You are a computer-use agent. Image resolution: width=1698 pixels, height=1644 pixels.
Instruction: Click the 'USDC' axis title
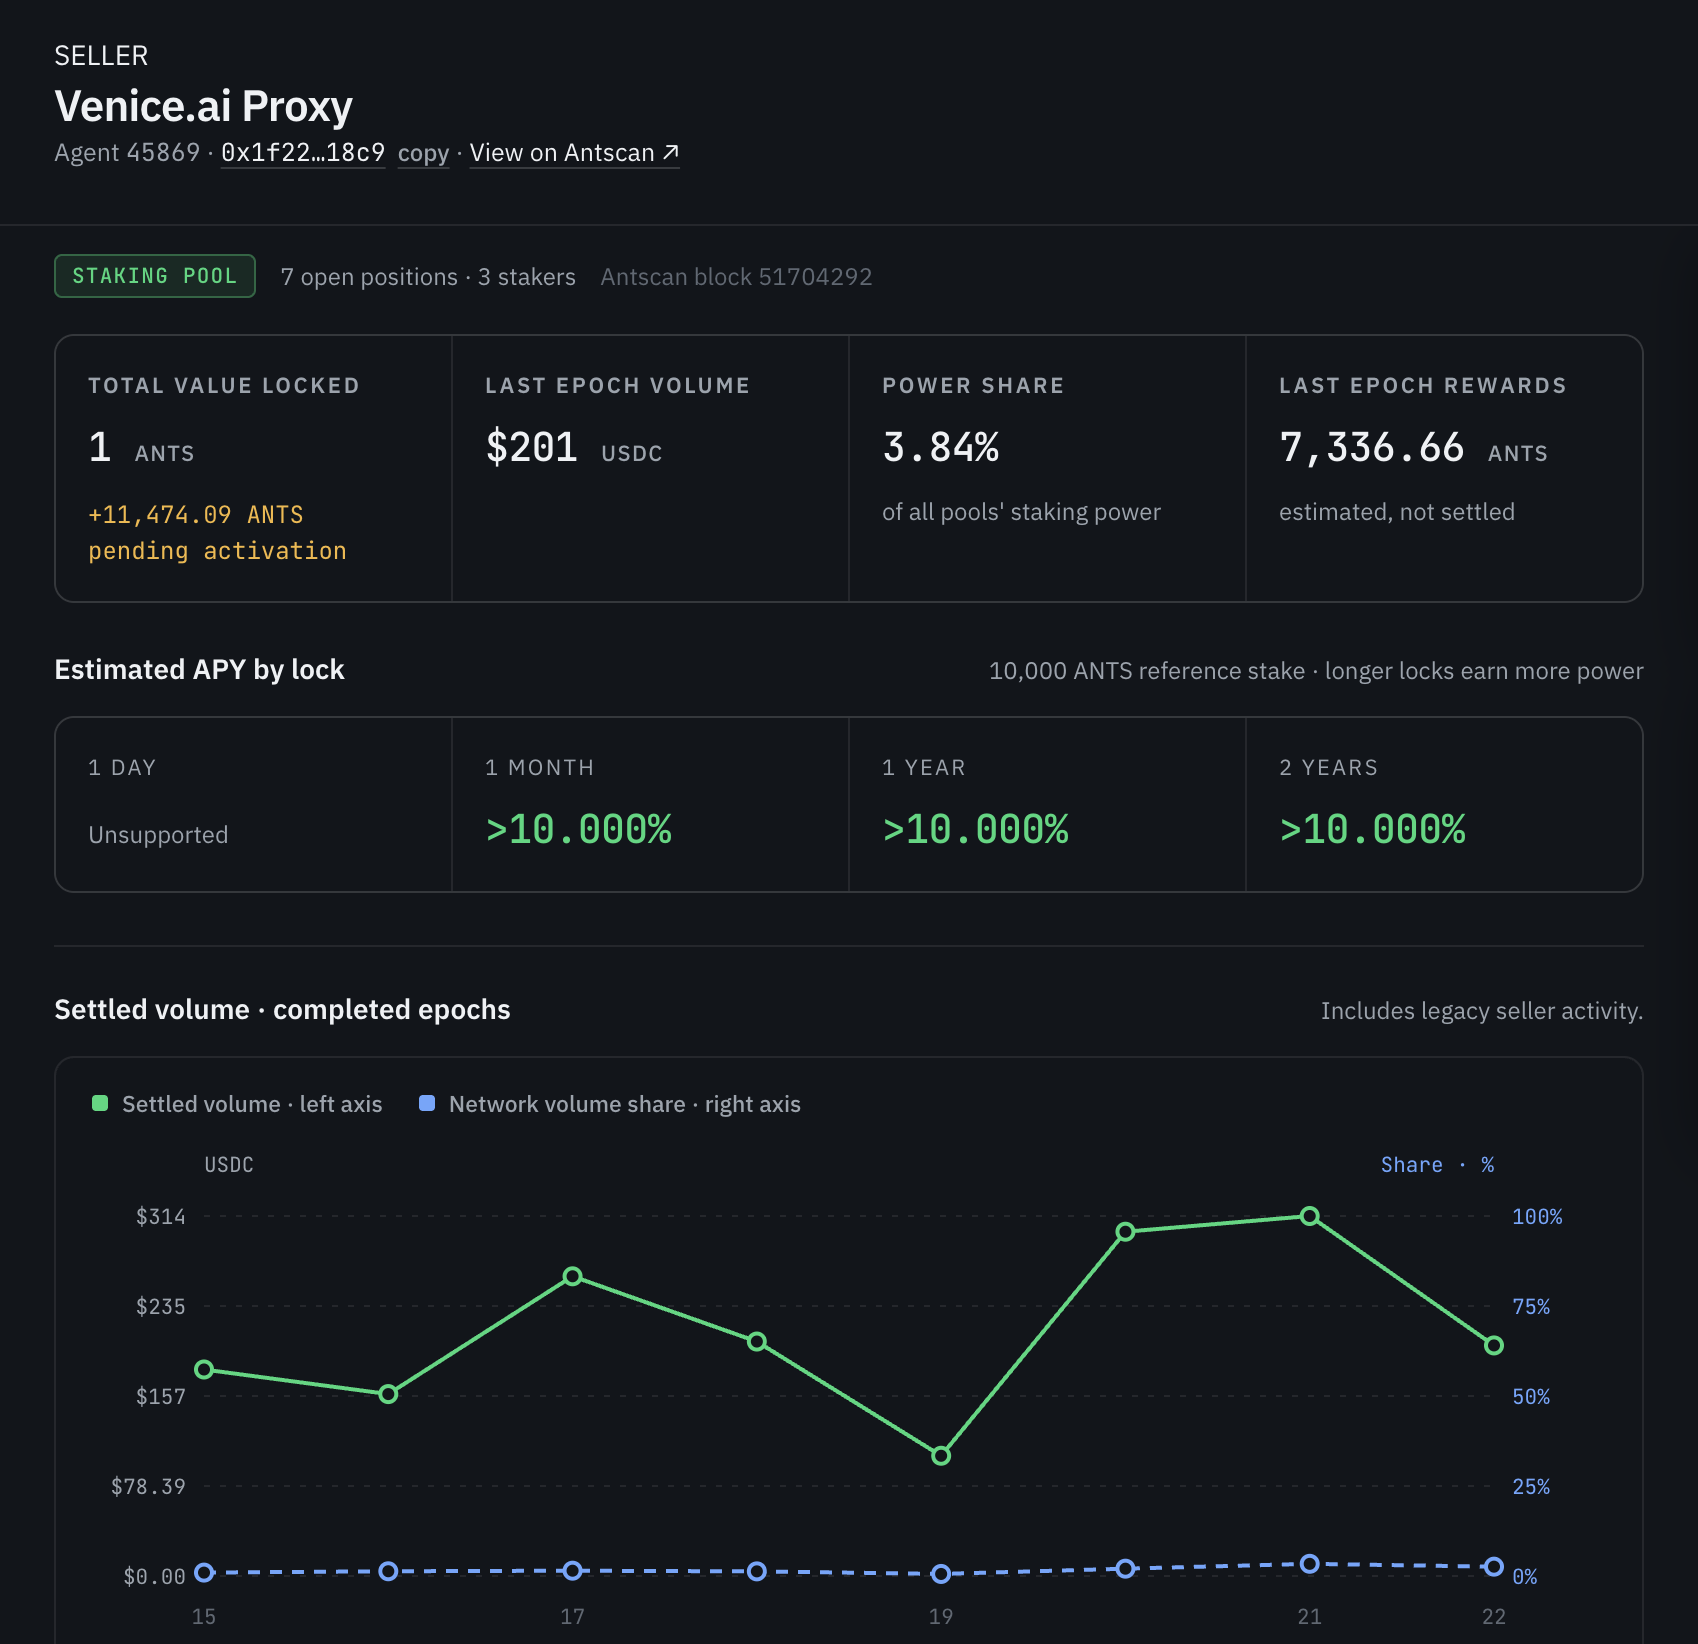(229, 1165)
